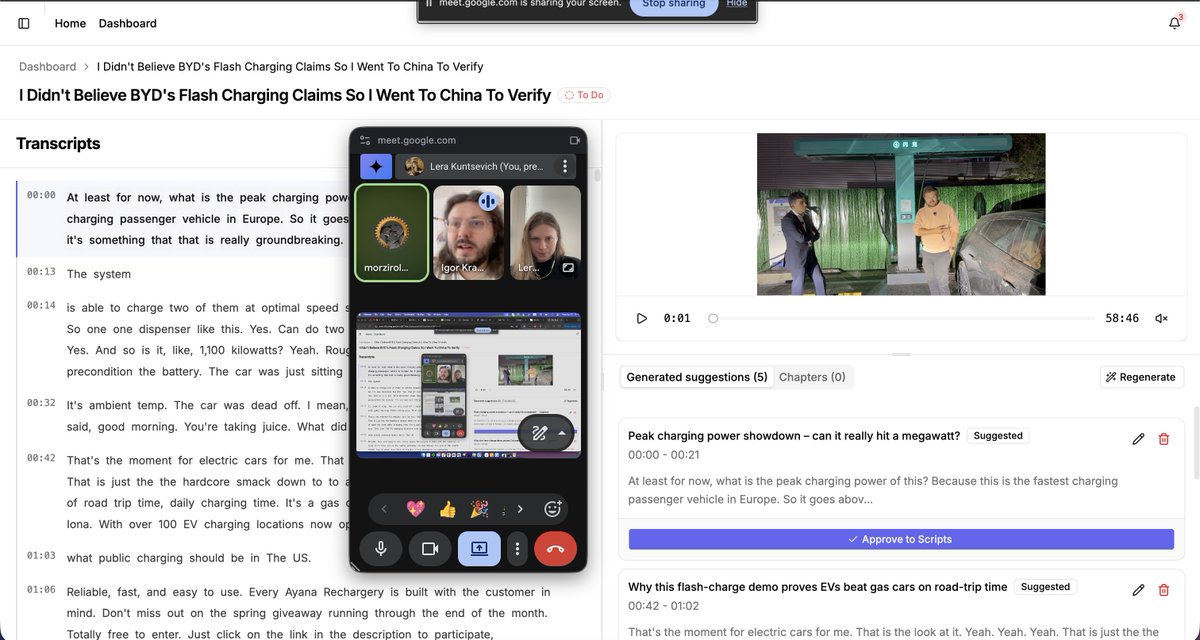This screenshot has width=1200, height=640.
Task: Open the emoji picker smiley in Meet
Action: [x=552, y=509]
